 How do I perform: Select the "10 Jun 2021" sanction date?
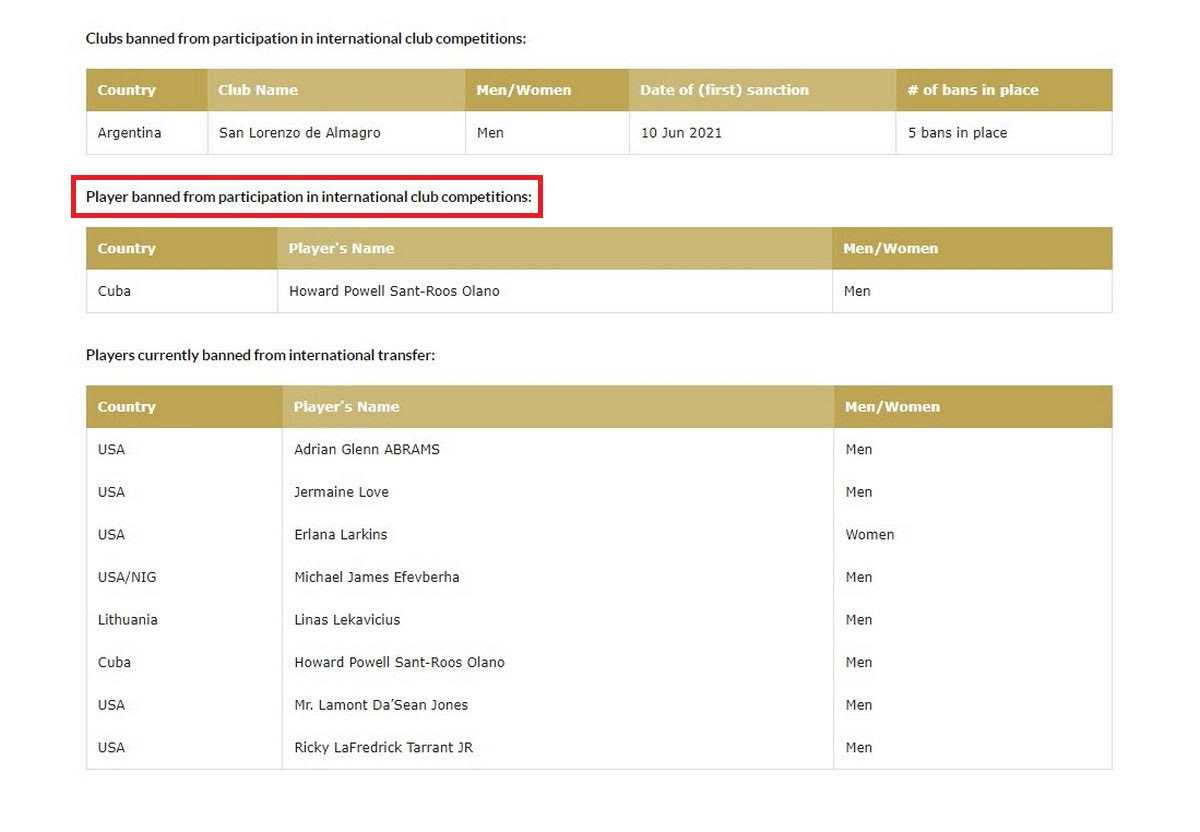tap(681, 133)
